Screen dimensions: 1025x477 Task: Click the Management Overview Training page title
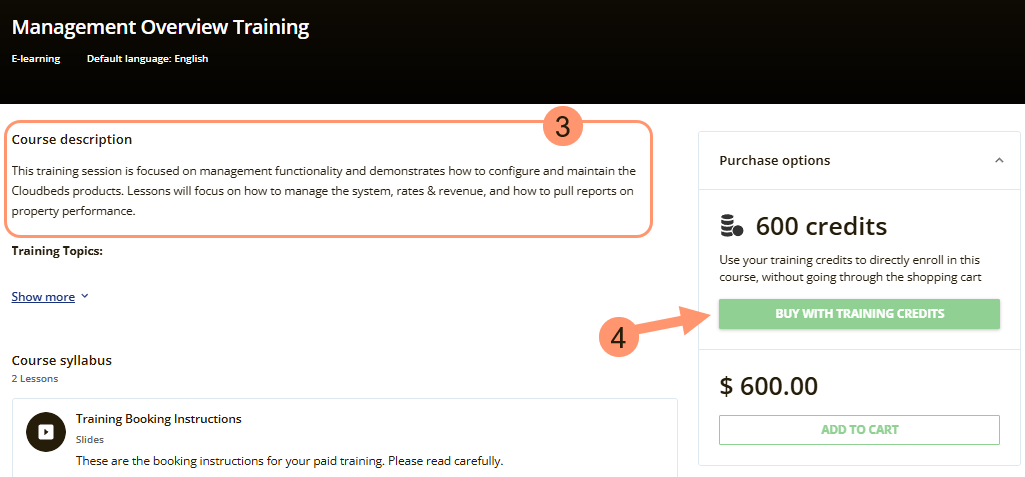coord(160,27)
